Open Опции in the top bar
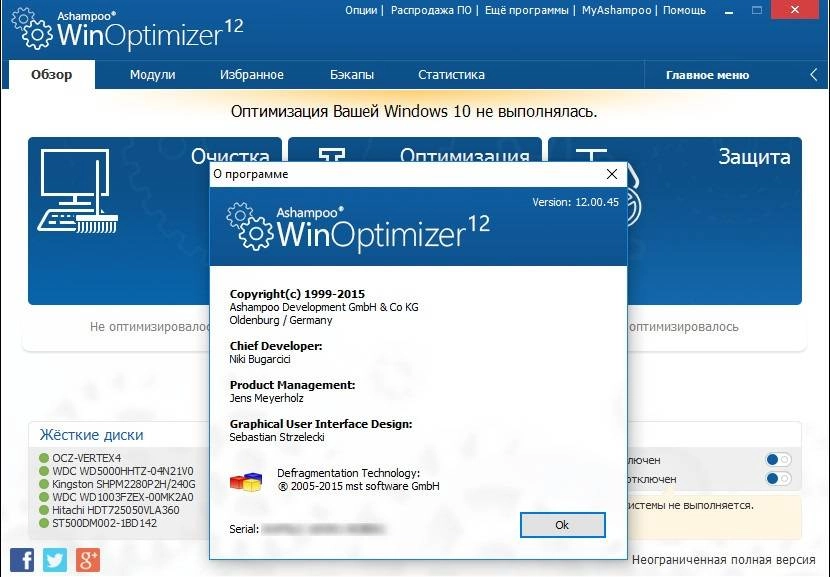Image resolution: width=830 pixels, height=577 pixels. (x=361, y=10)
